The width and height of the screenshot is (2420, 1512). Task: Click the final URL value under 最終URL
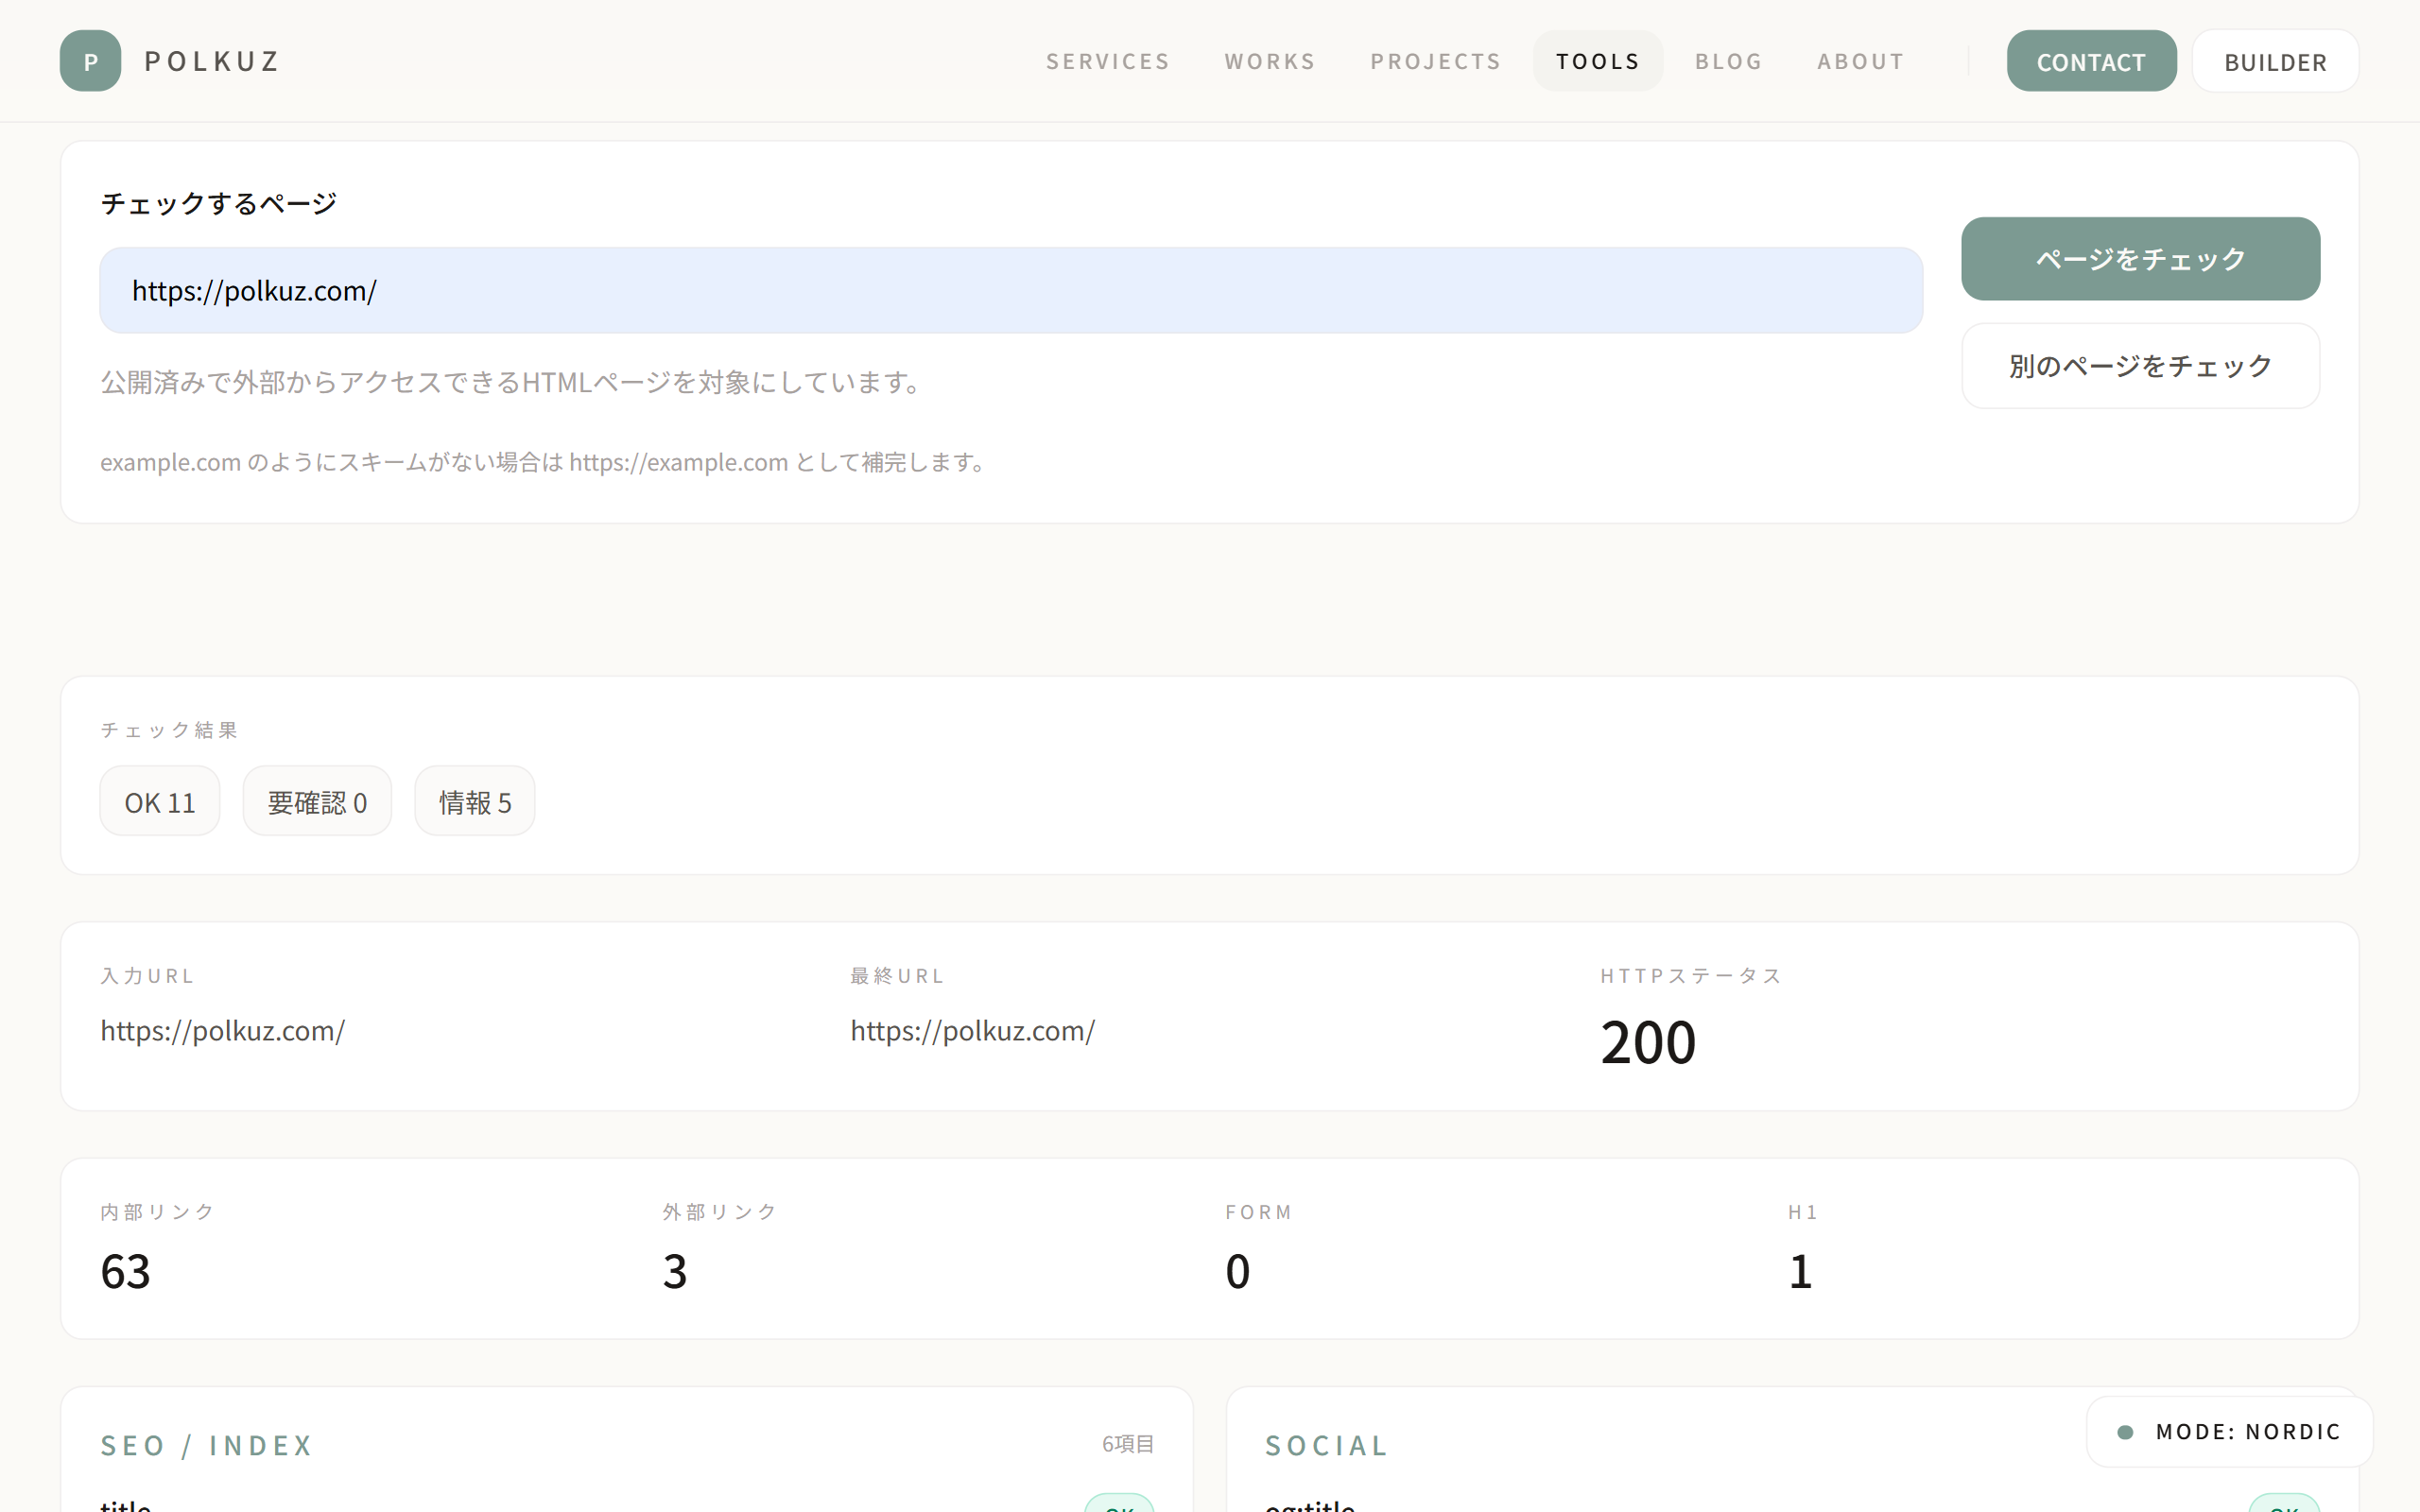coord(973,1030)
